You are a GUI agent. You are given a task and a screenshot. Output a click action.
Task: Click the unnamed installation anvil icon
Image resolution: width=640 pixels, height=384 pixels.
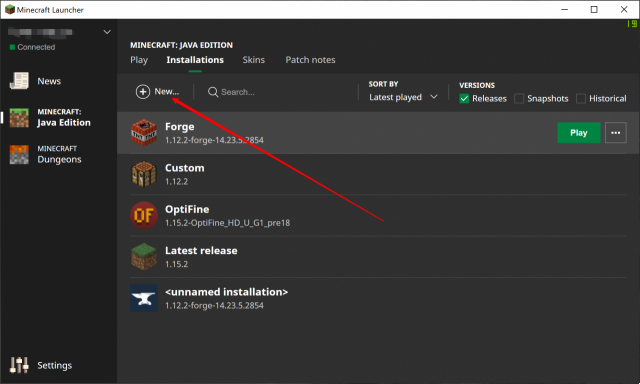click(144, 298)
